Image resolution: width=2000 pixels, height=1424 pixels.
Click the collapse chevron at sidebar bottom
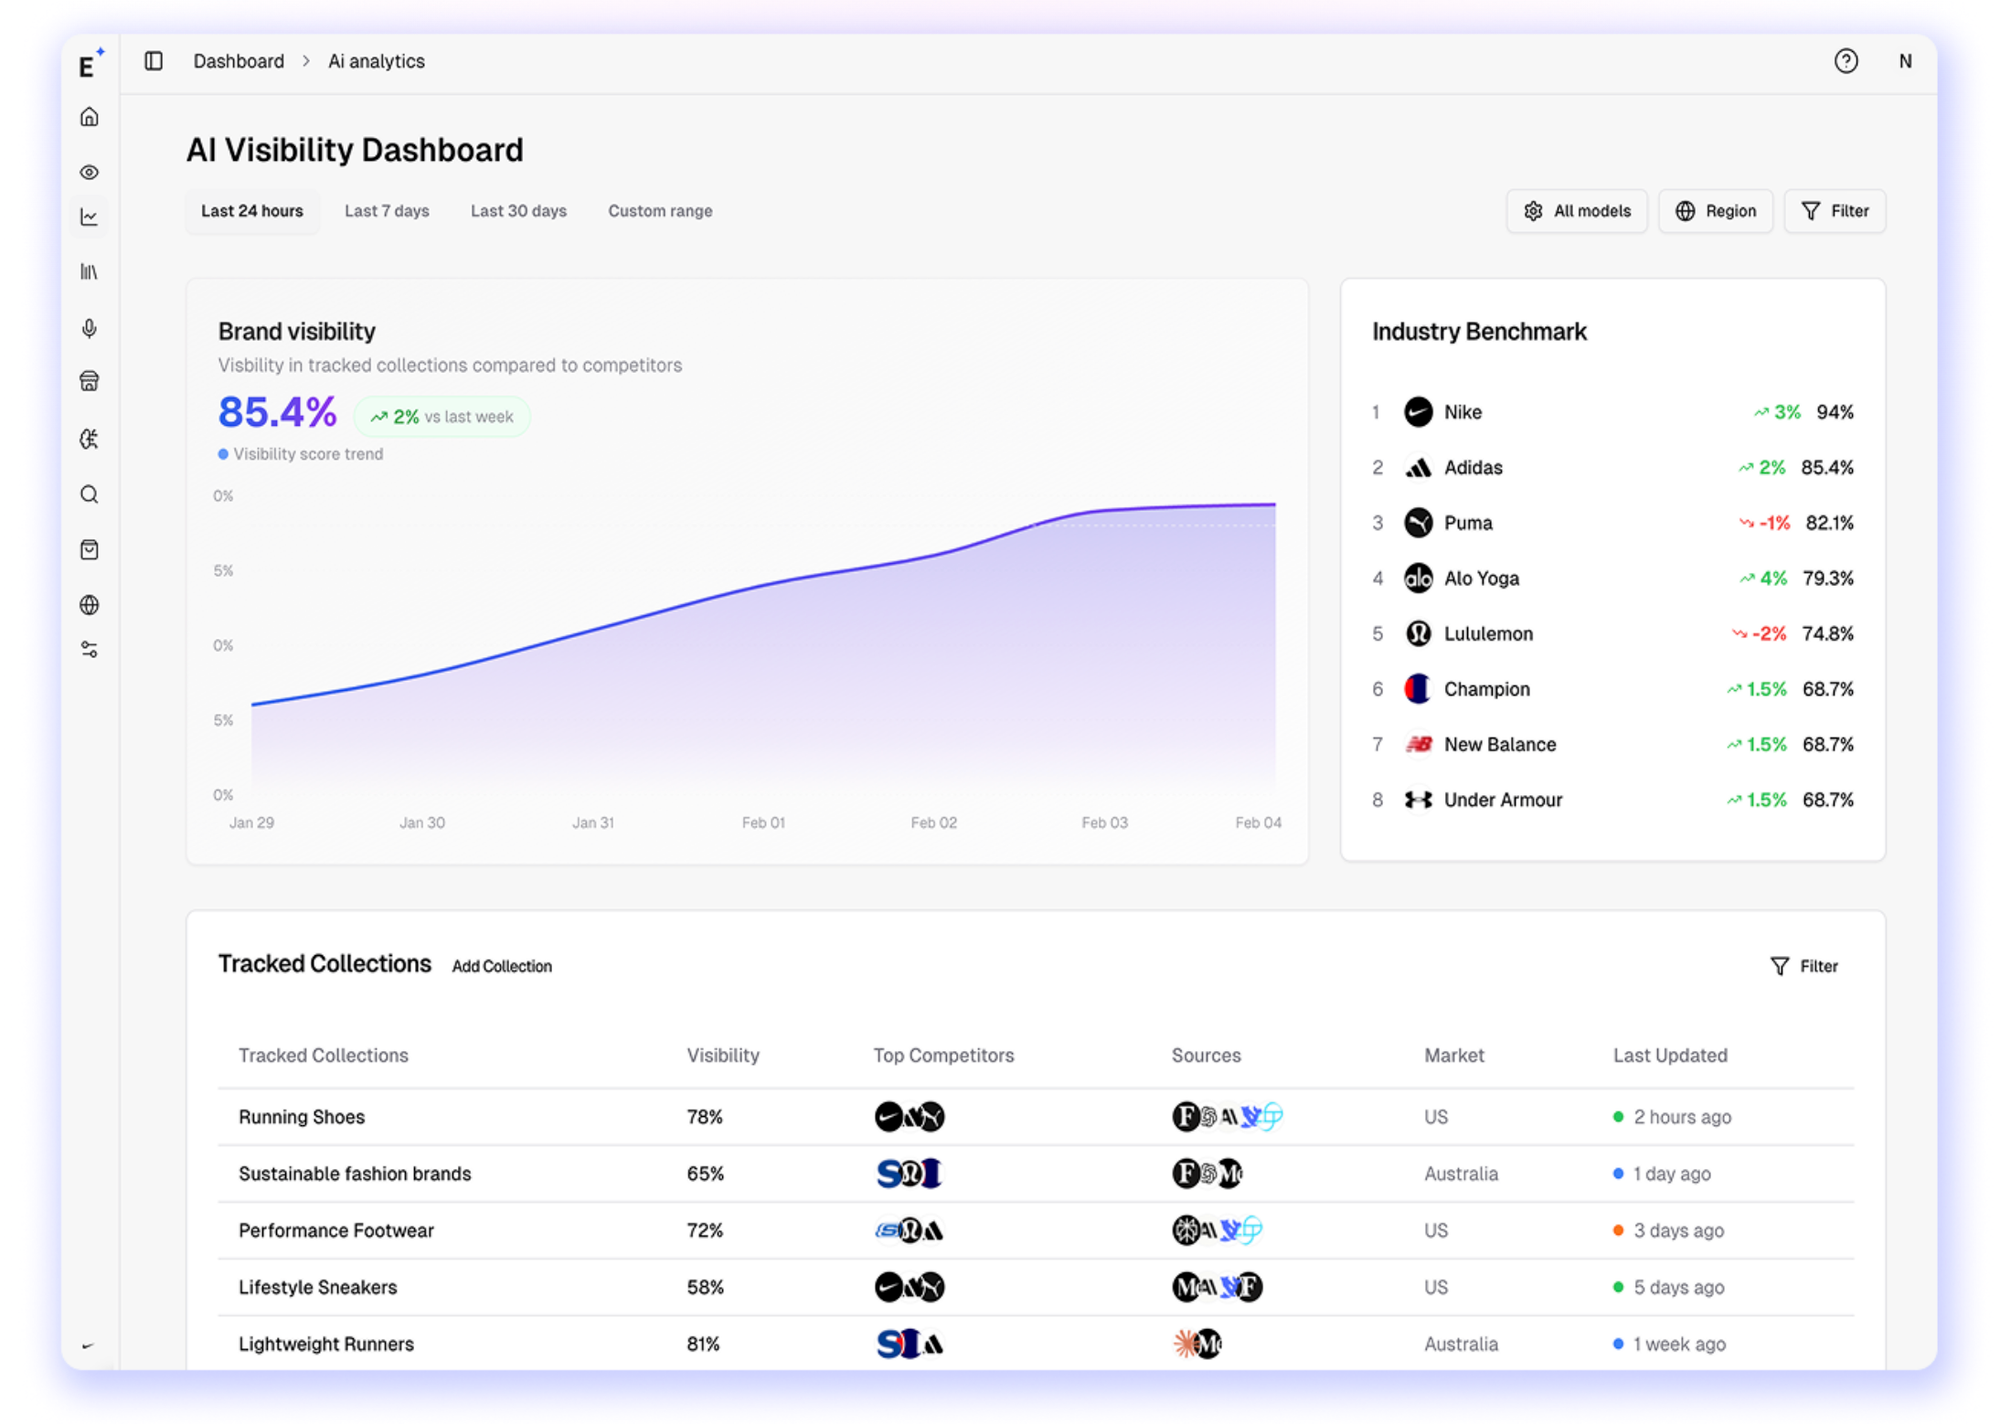coord(88,1346)
